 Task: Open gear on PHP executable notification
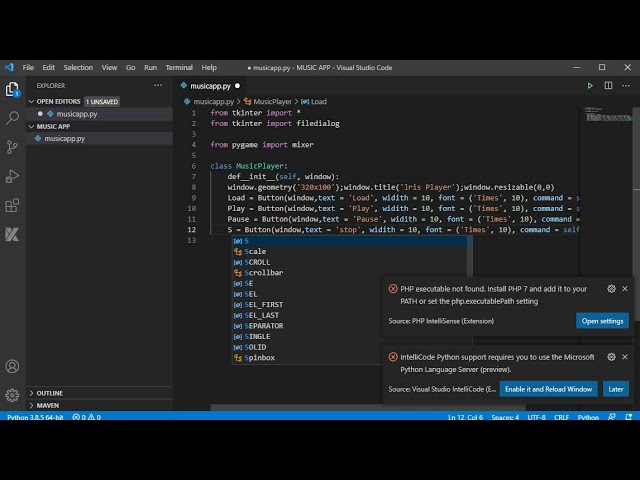coord(611,289)
